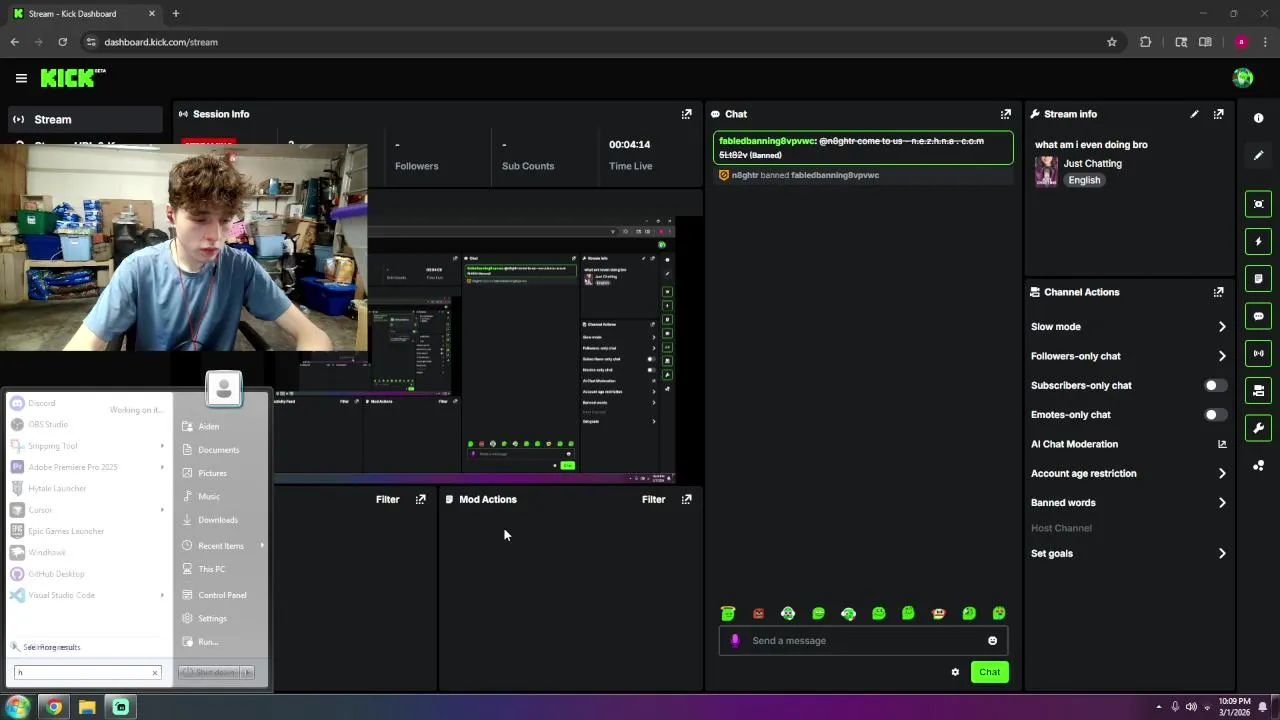The width and height of the screenshot is (1280, 720).
Task: Open Filter for the activity feed panel
Action: [x=387, y=499]
